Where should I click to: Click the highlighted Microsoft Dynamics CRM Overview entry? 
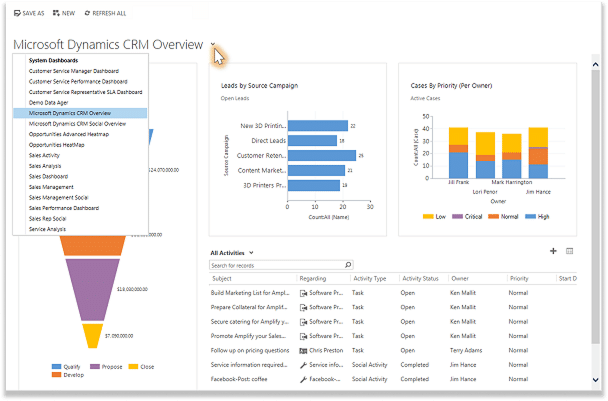[x=80, y=113]
